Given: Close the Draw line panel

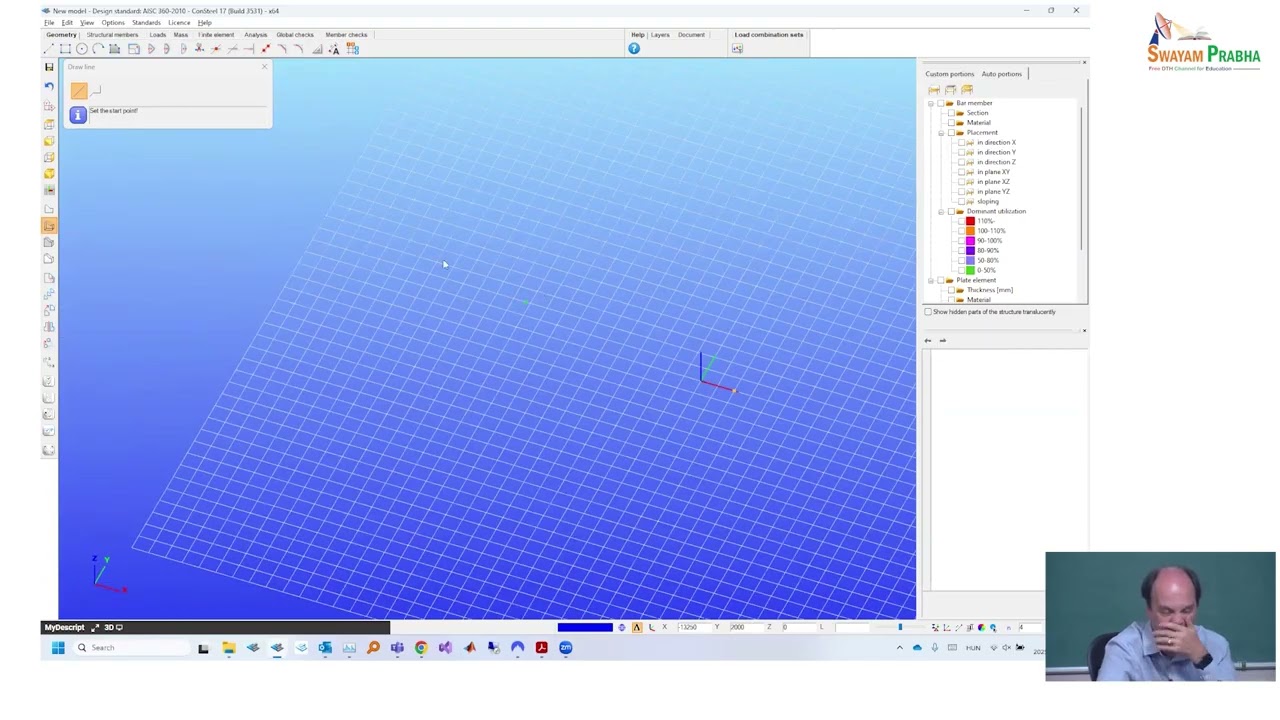Looking at the screenshot, I should 264,67.
